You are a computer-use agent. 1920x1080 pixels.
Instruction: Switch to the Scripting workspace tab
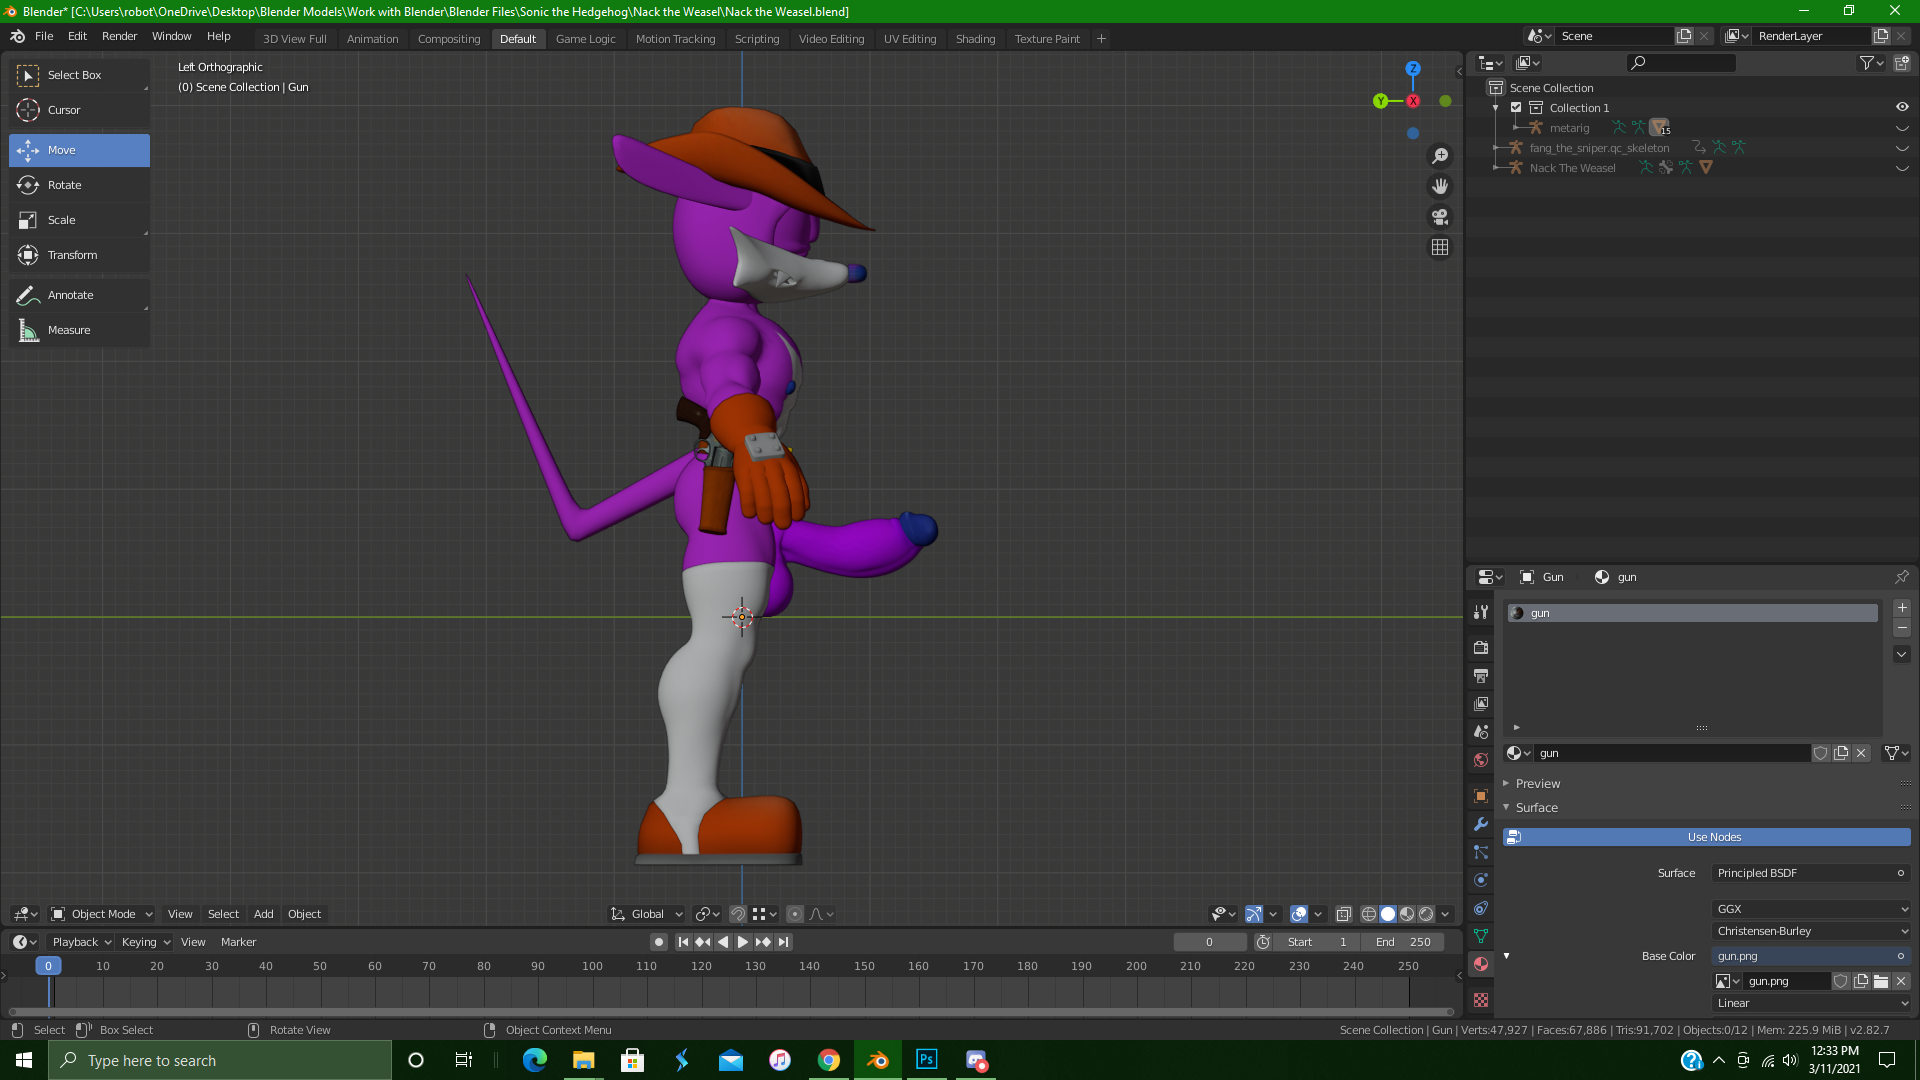757,39
